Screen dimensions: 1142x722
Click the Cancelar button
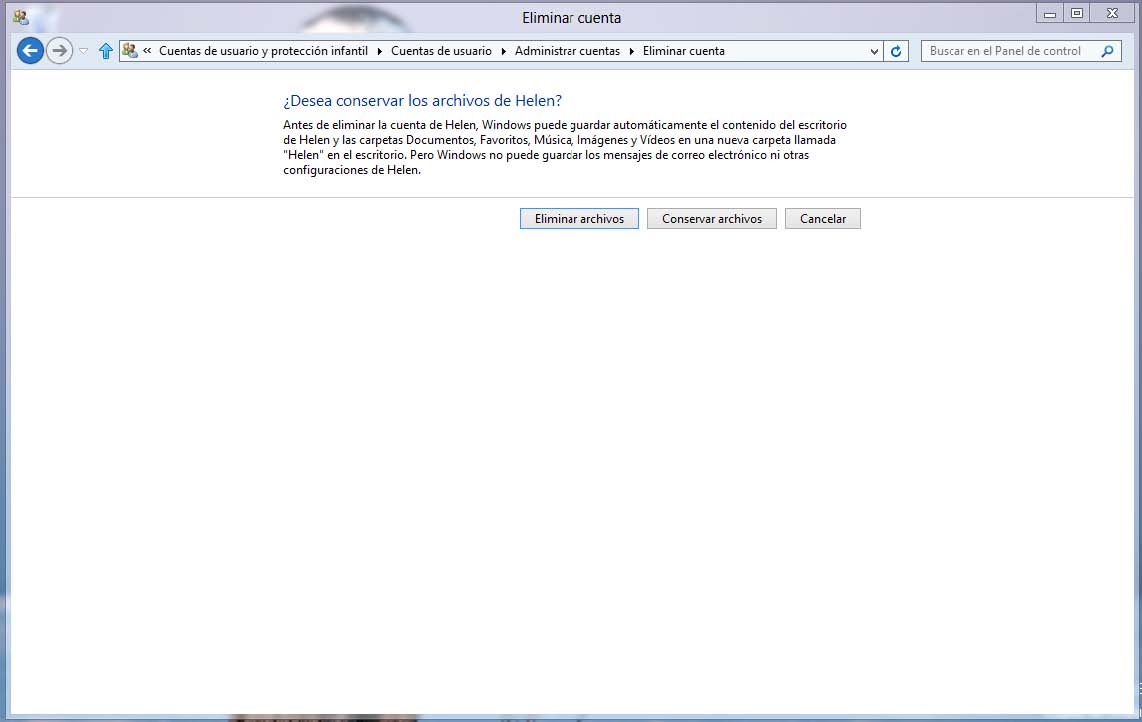[822, 219]
